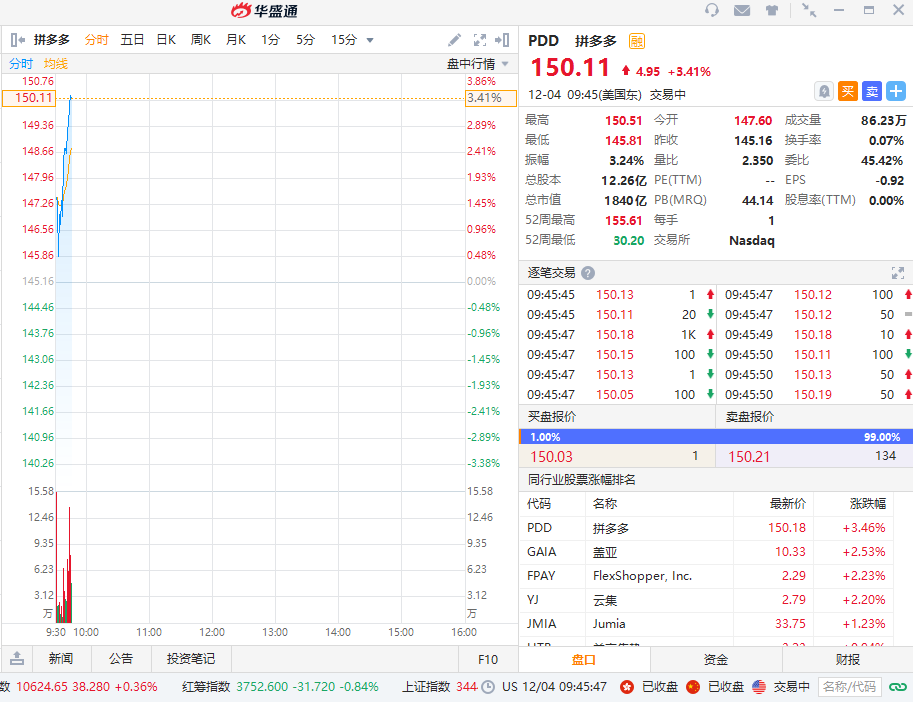Click the customer service headset icon
The image size is (913, 702).
712,10
